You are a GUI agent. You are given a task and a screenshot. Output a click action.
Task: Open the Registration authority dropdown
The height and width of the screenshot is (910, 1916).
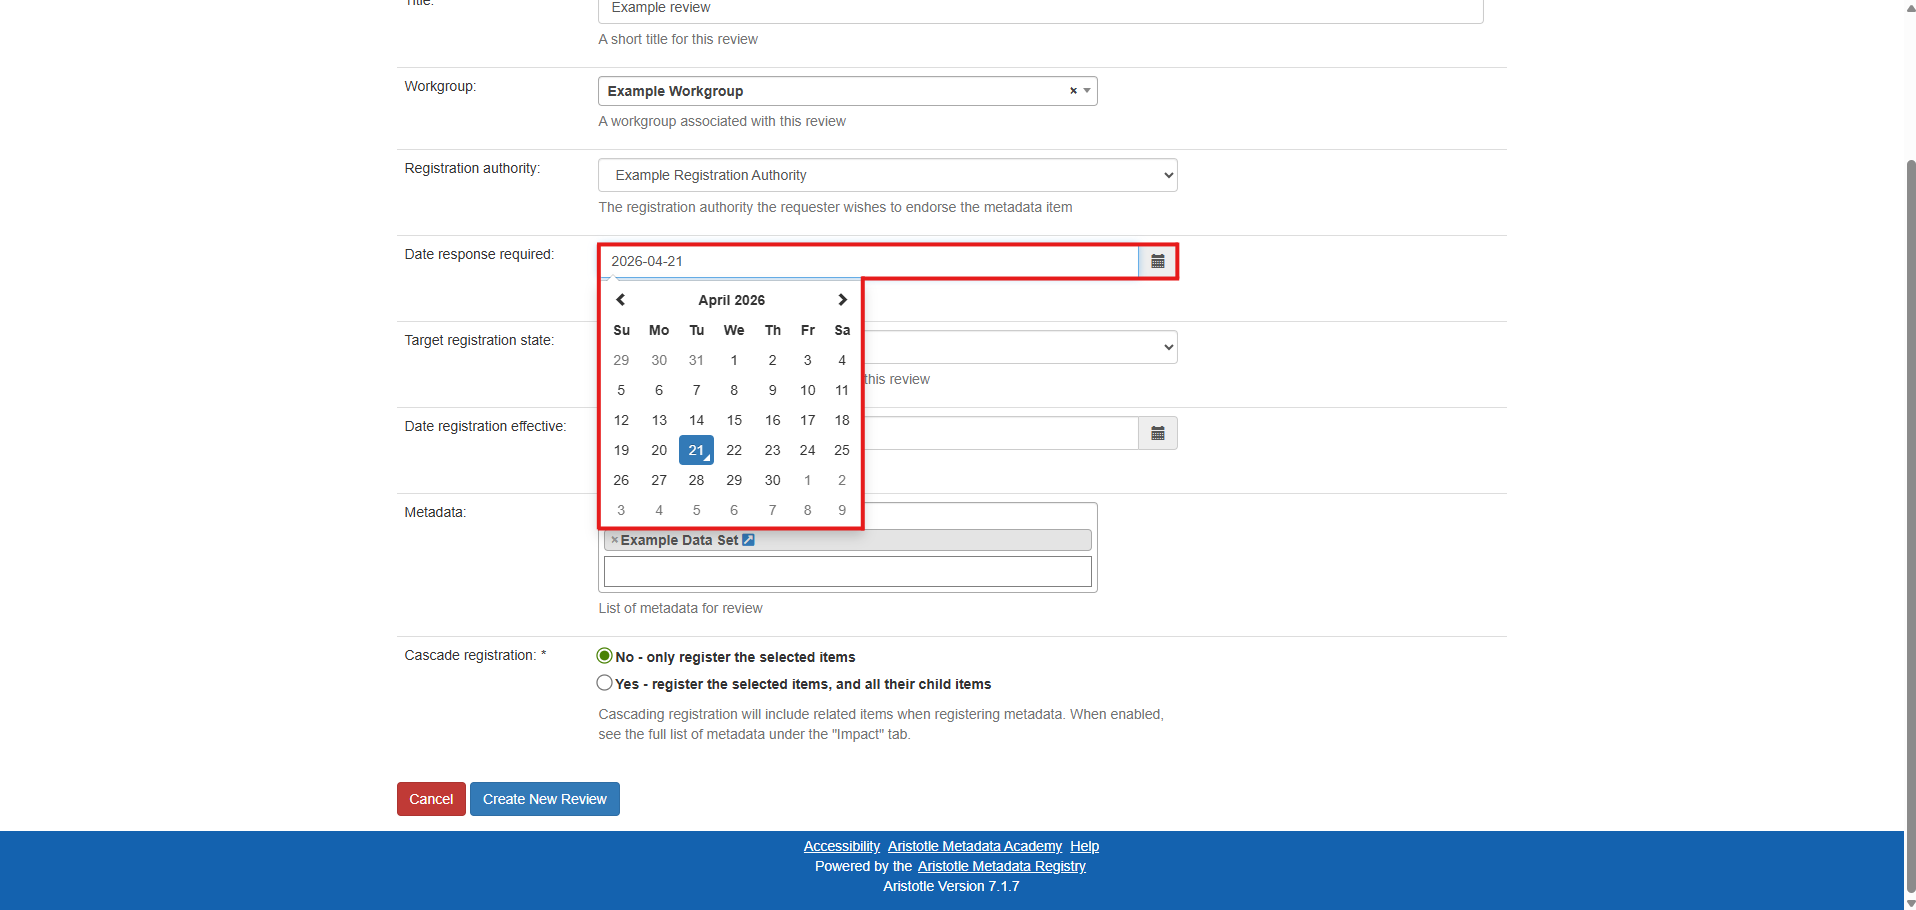pyautogui.click(x=887, y=175)
